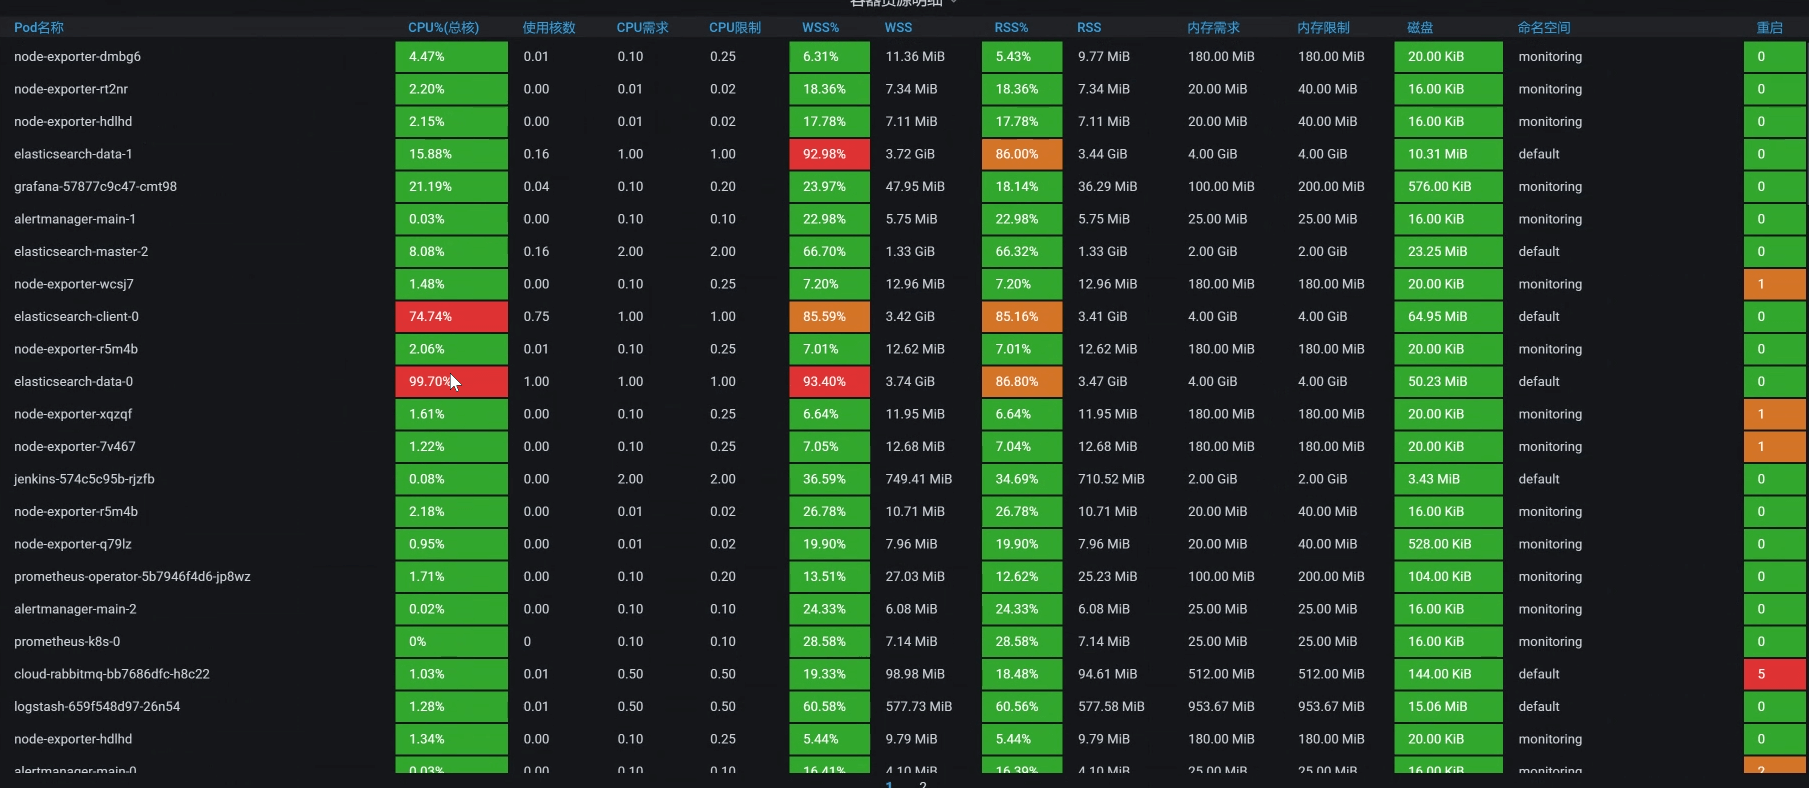
Task: Click the red 99.70% CPU cell
Action: coord(451,382)
